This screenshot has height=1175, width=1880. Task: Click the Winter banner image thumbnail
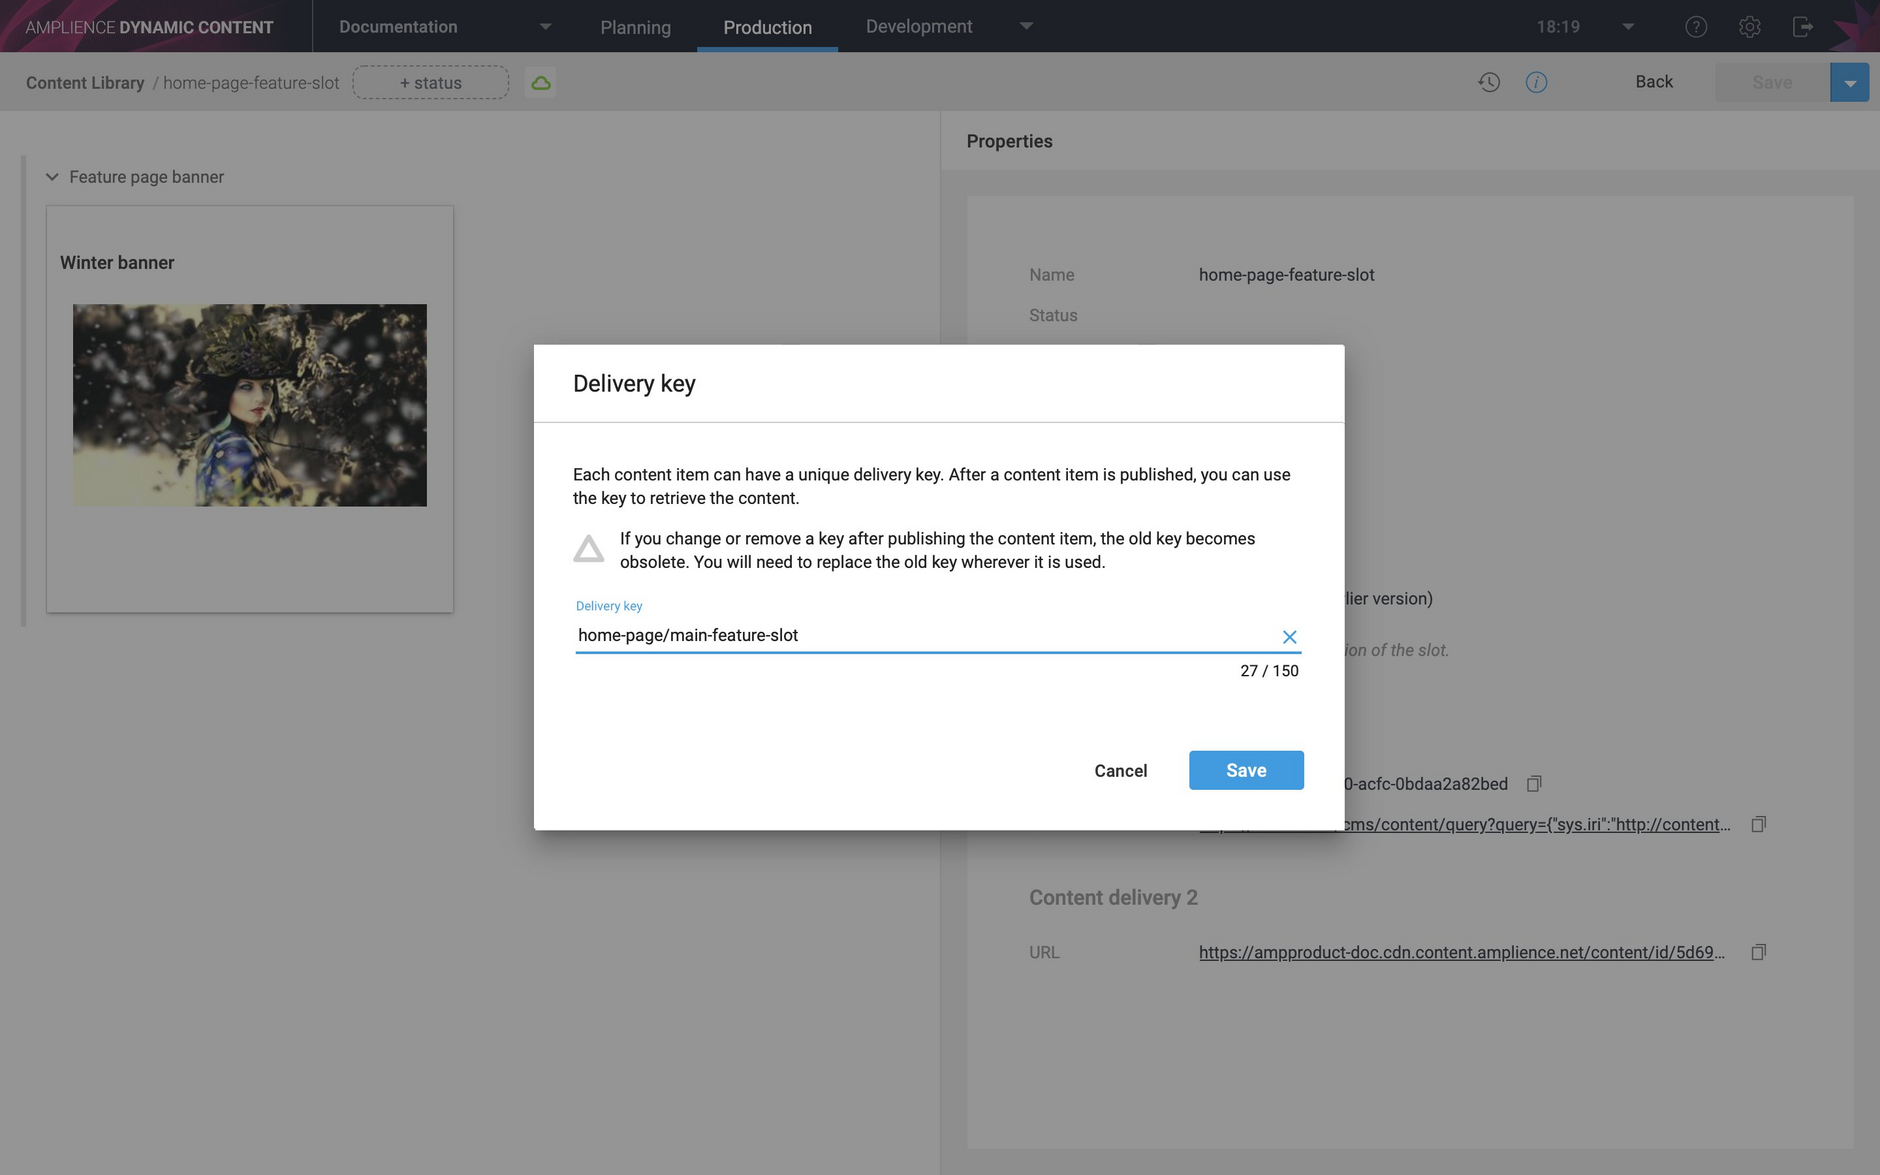click(249, 404)
